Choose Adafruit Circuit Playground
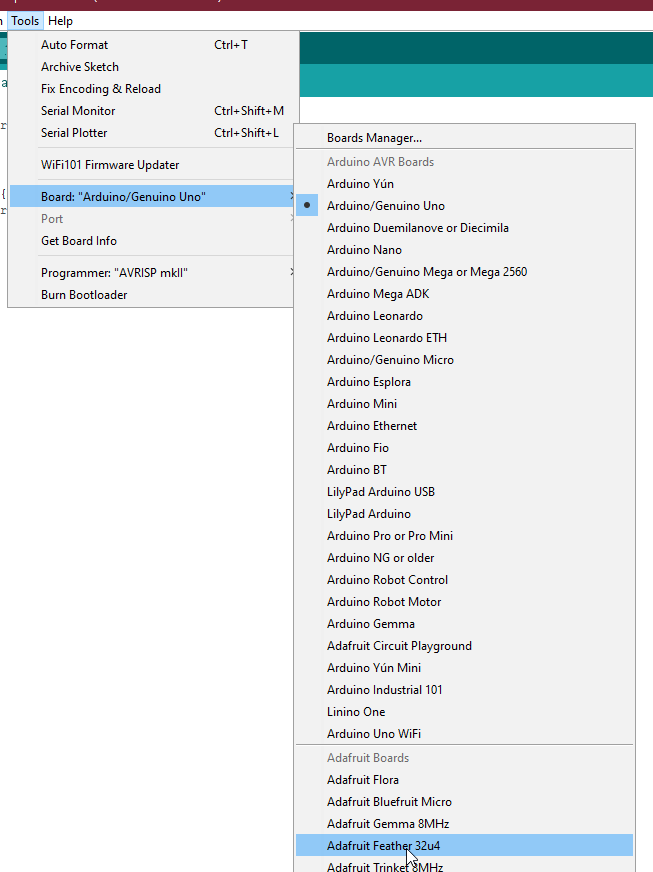 click(464, 646)
